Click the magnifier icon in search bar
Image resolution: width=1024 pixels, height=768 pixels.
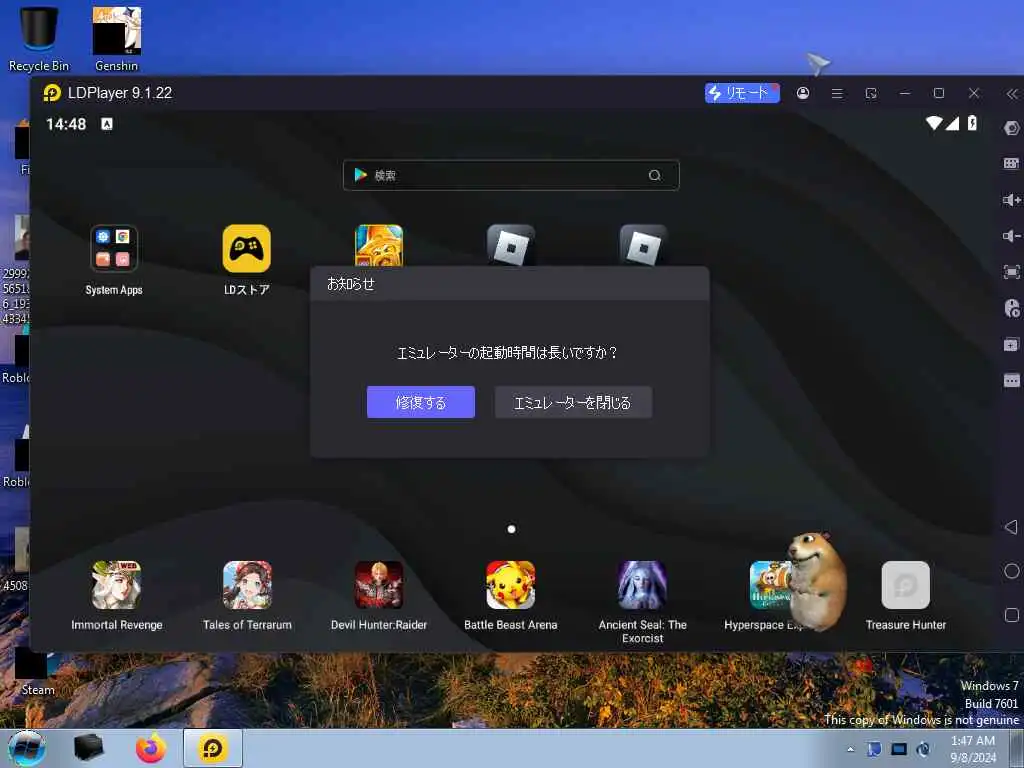[654, 175]
